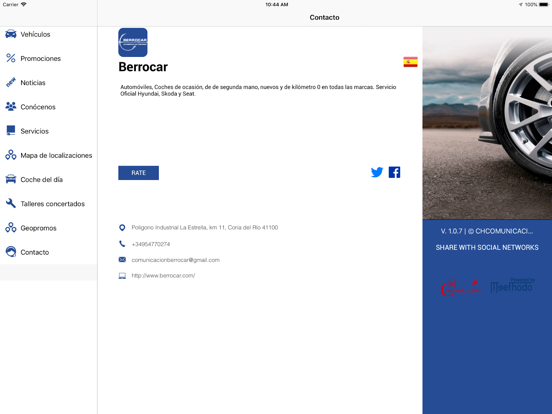Viewport: 552px width, 414px height.
Task: Tap the Contacto header title
Action: pos(324,17)
